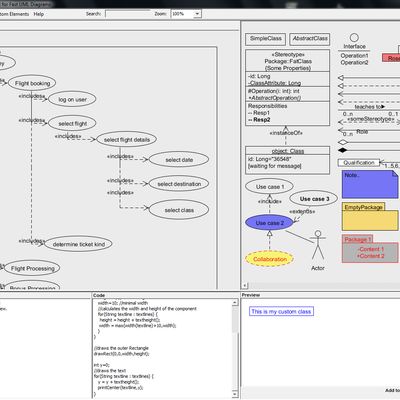
Task: Click the code panel scroll down arrow
Action: click(x=235, y=394)
